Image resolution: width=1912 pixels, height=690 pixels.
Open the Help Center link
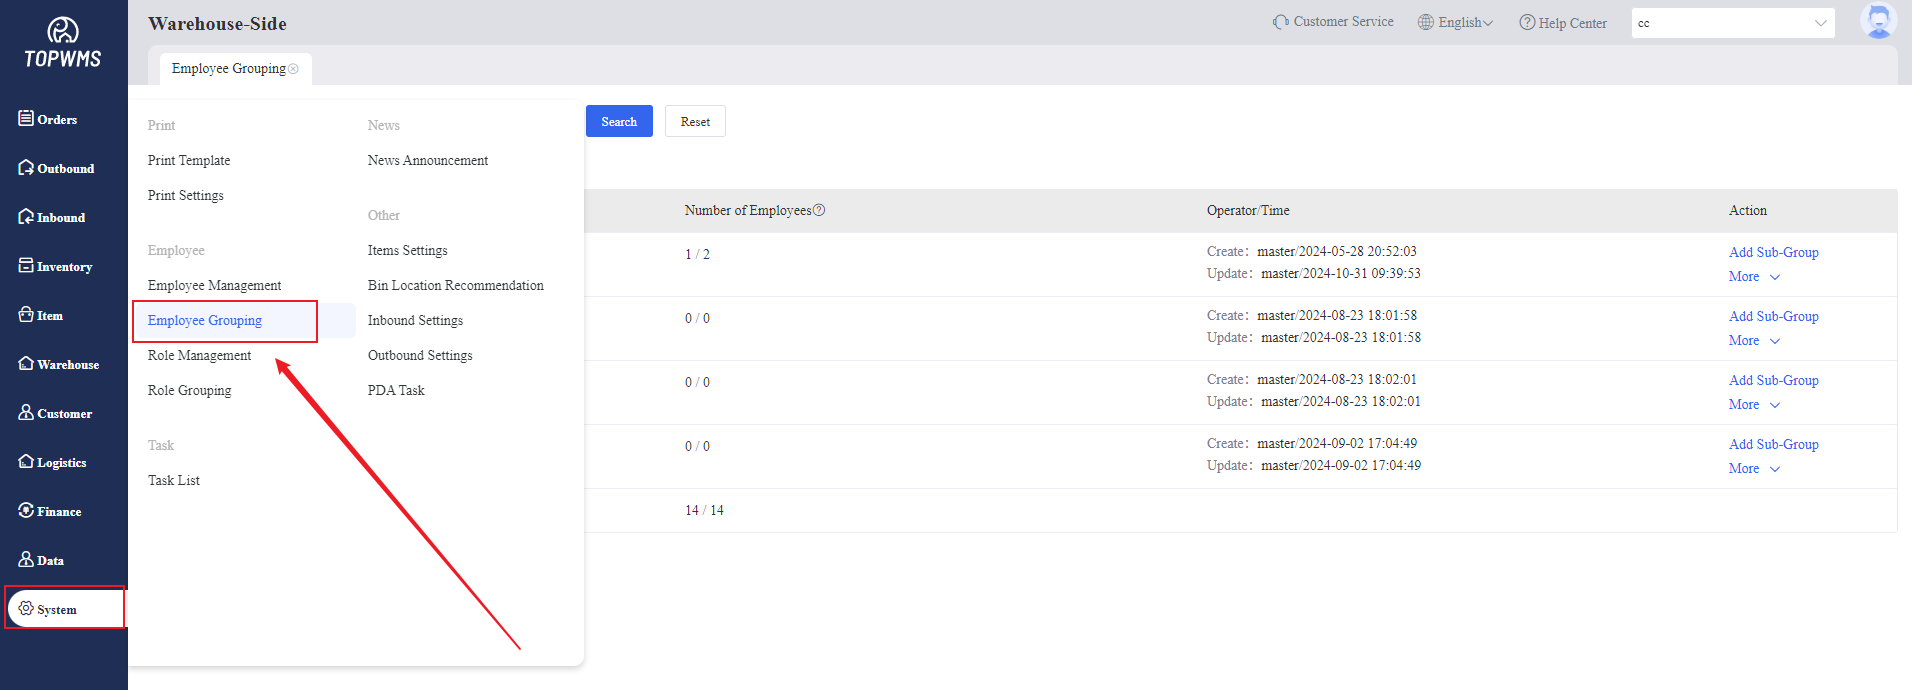pos(1563,23)
